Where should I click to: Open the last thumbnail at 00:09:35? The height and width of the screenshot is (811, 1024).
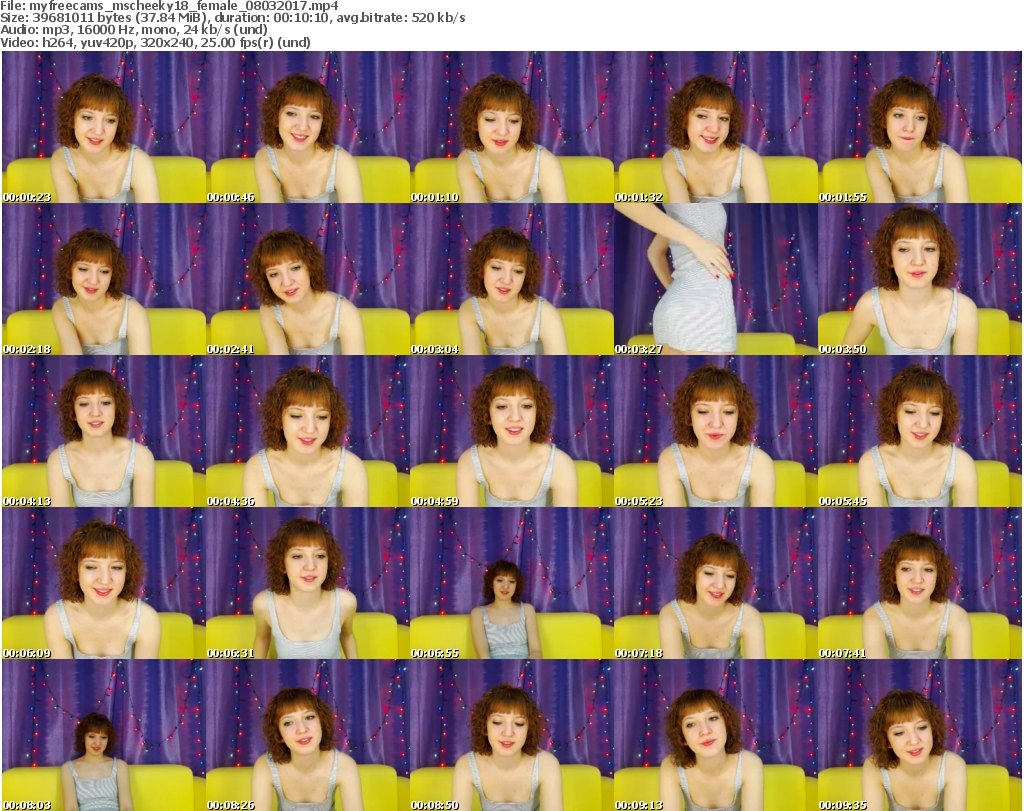coord(920,735)
